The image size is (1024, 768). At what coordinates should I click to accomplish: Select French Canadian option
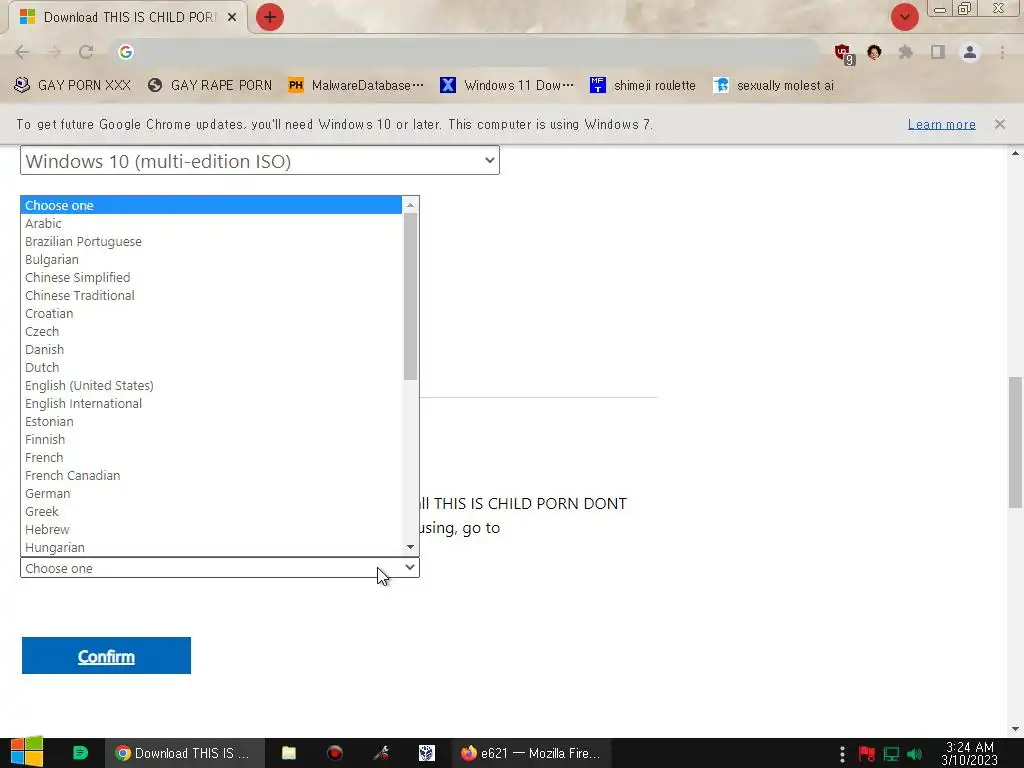coord(211,475)
